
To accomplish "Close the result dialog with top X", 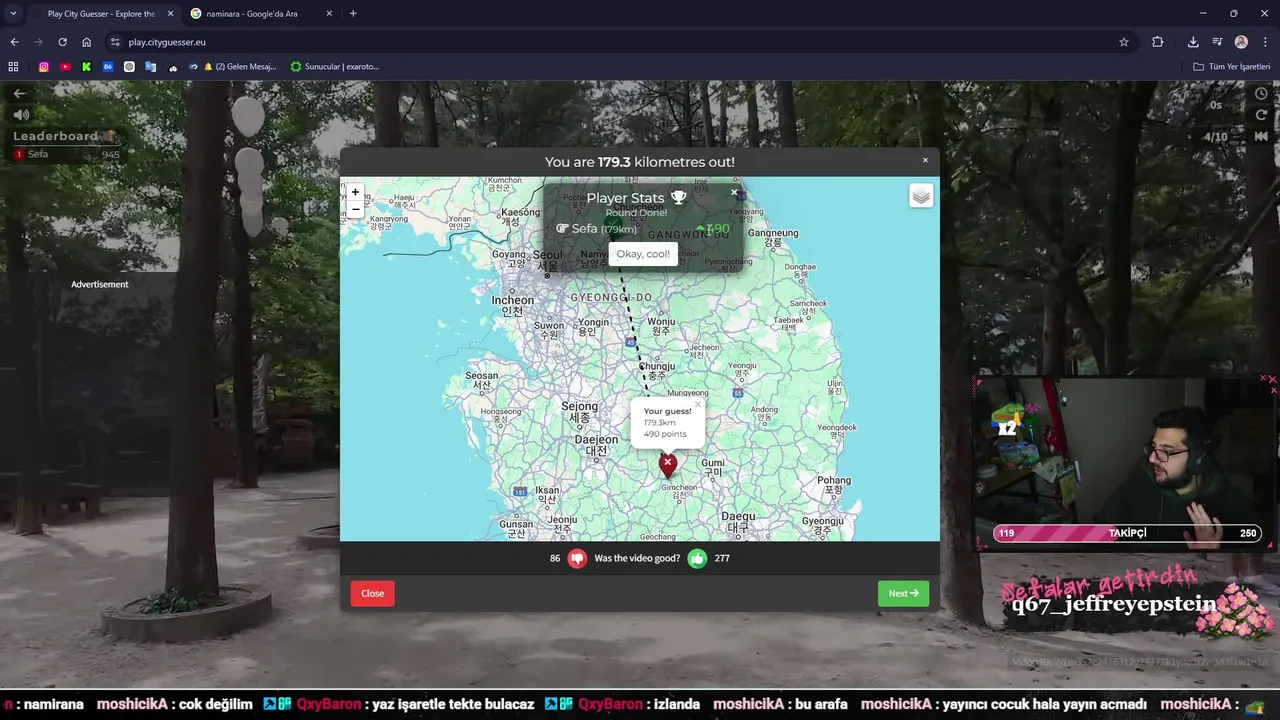I will pyautogui.click(x=925, y=160).
